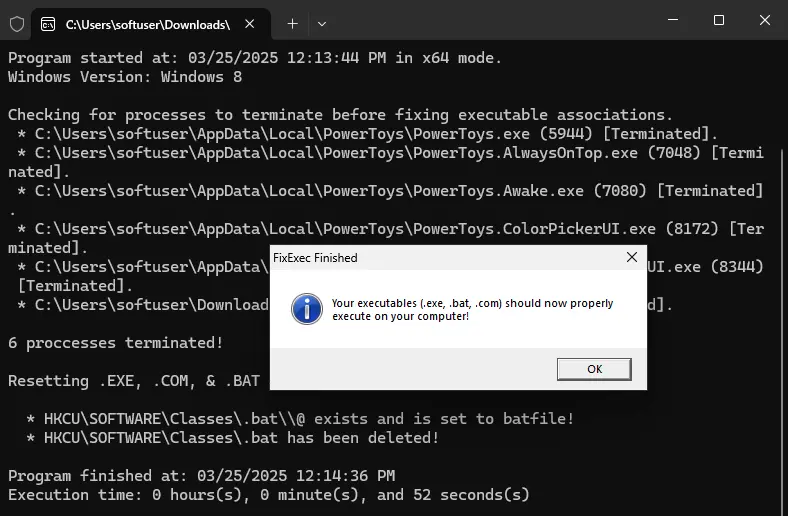Screen dimensions: 788x516
Task: Expand the new tab profile dropdown chevron
Action: coord(322,24)
